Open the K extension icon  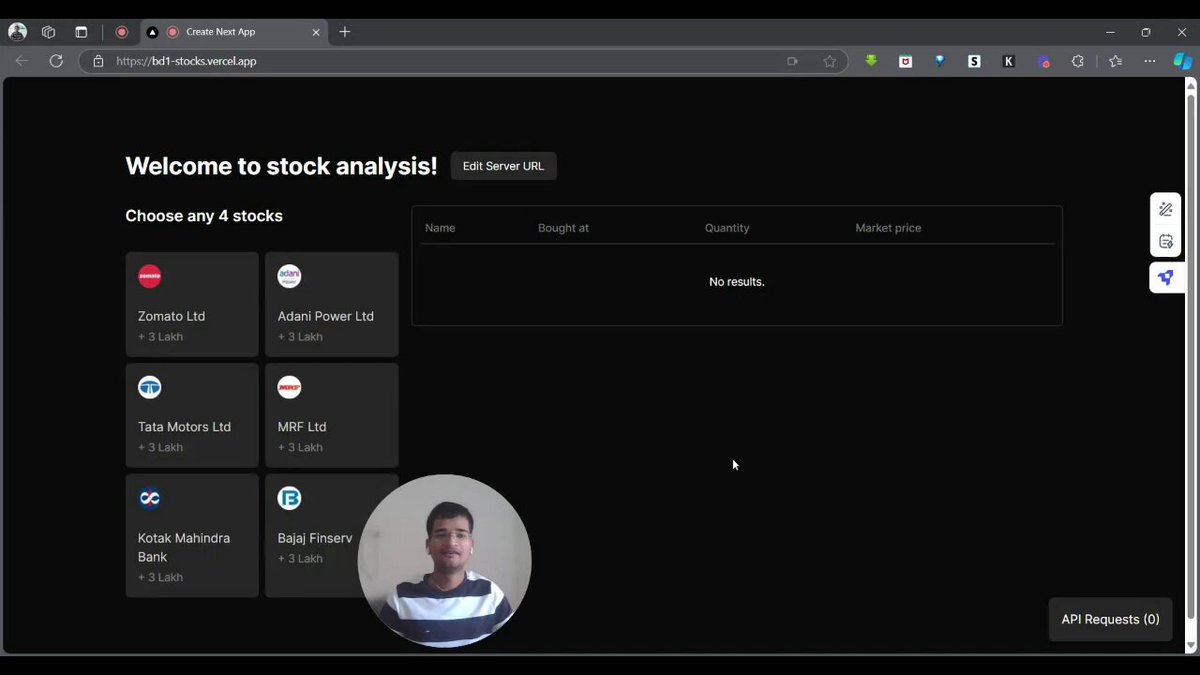pos(1008,61)
